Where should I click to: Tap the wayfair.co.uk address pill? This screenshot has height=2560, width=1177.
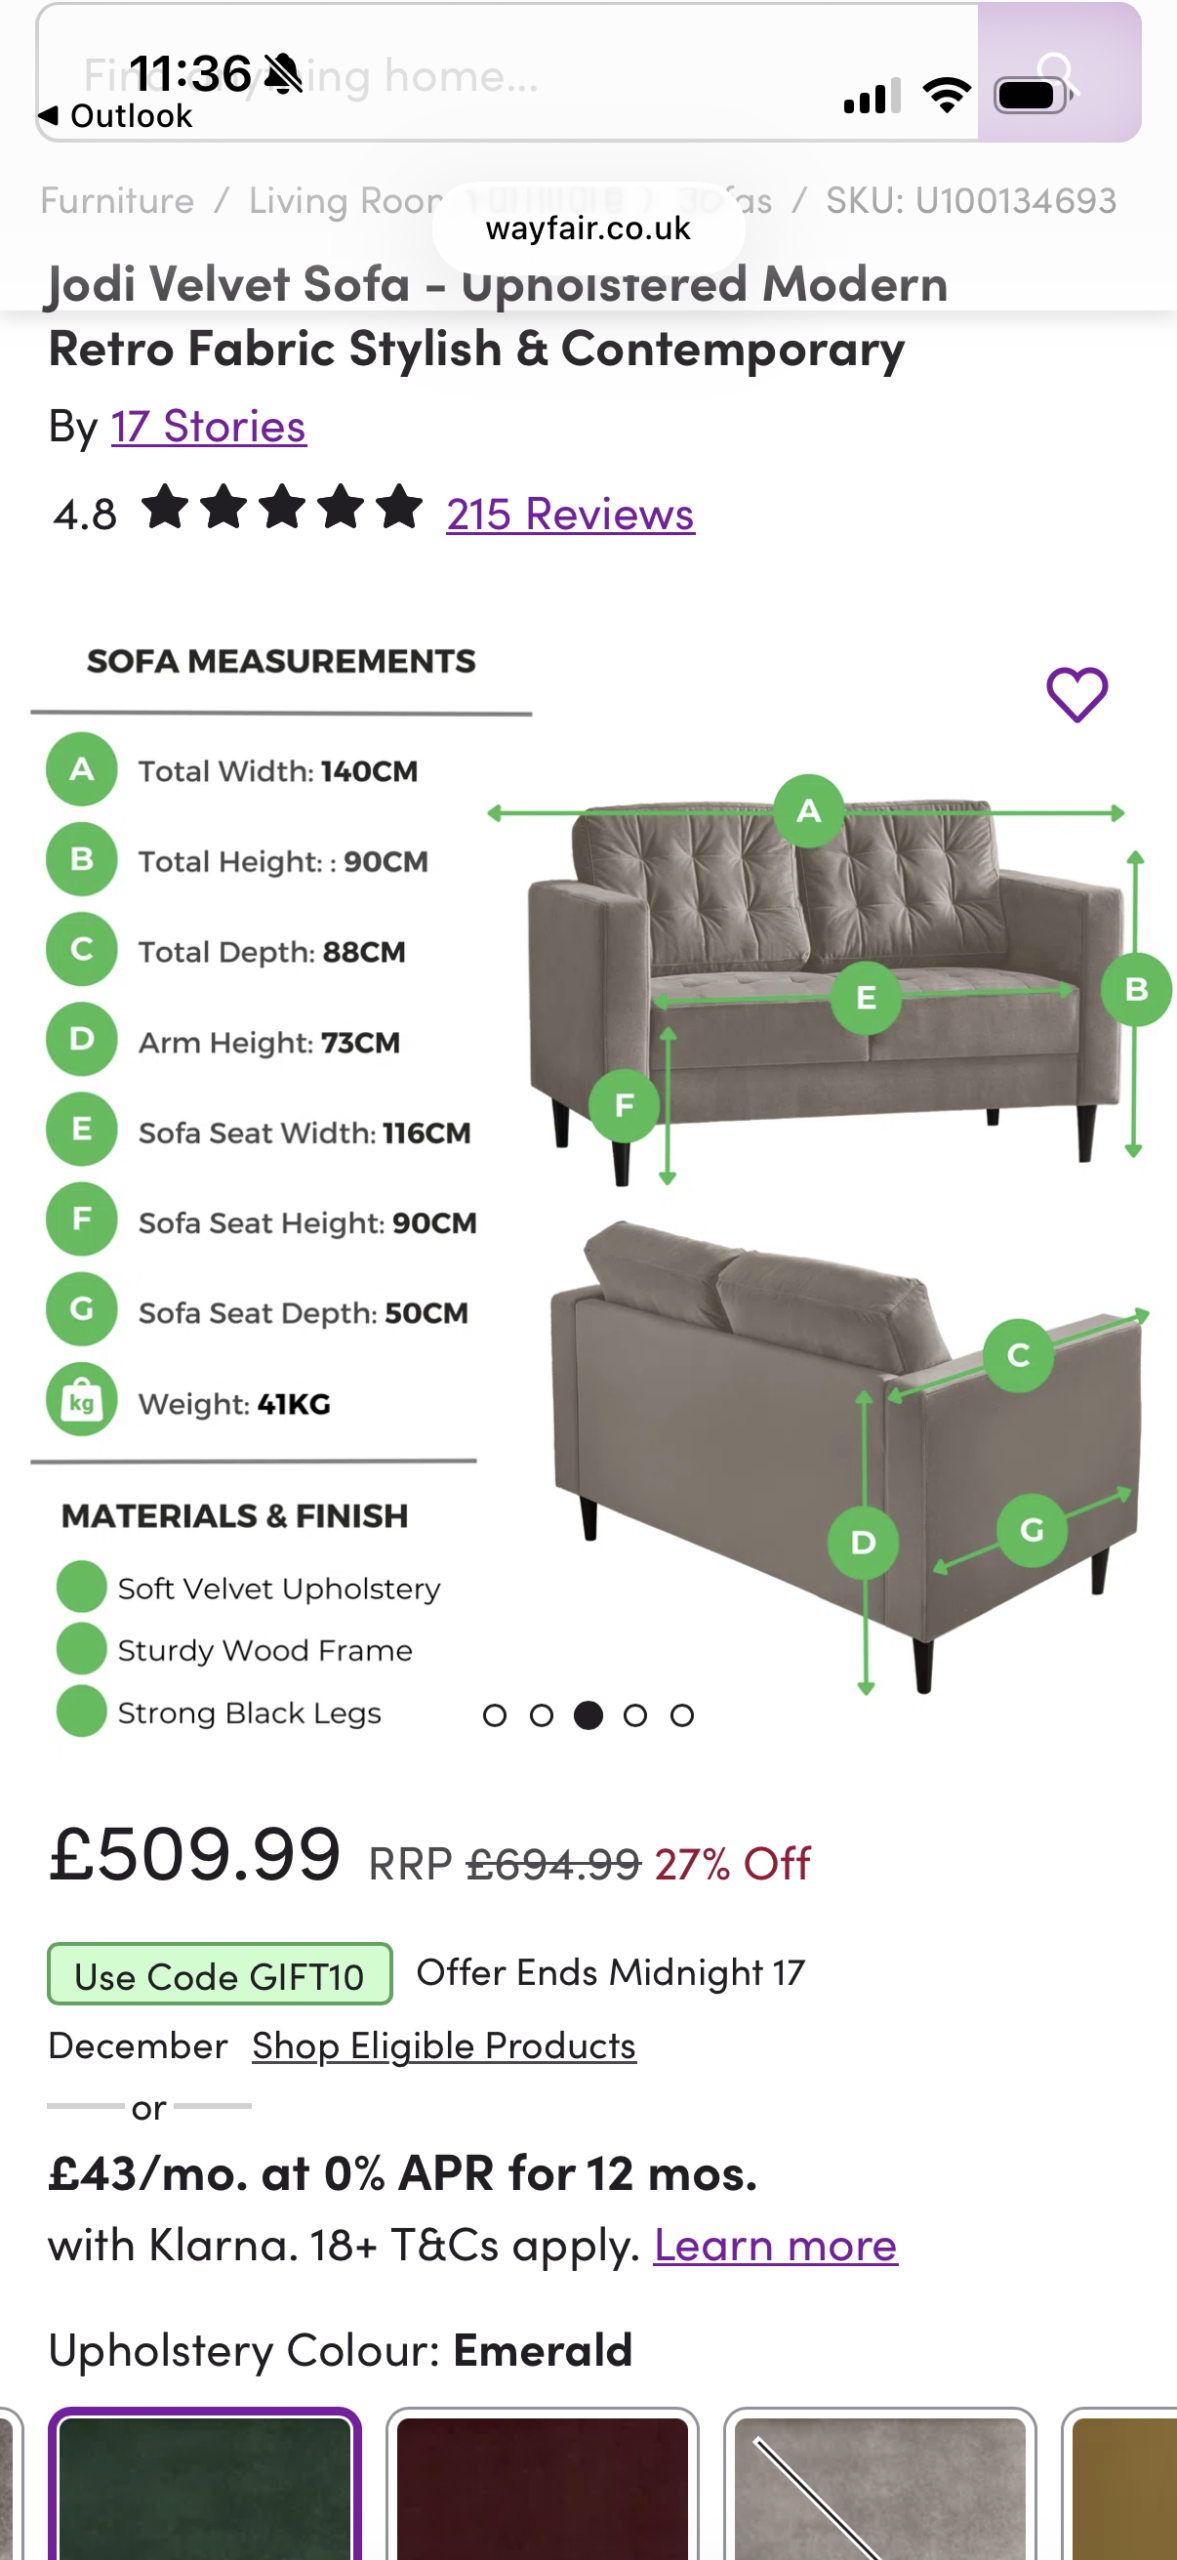588,229
